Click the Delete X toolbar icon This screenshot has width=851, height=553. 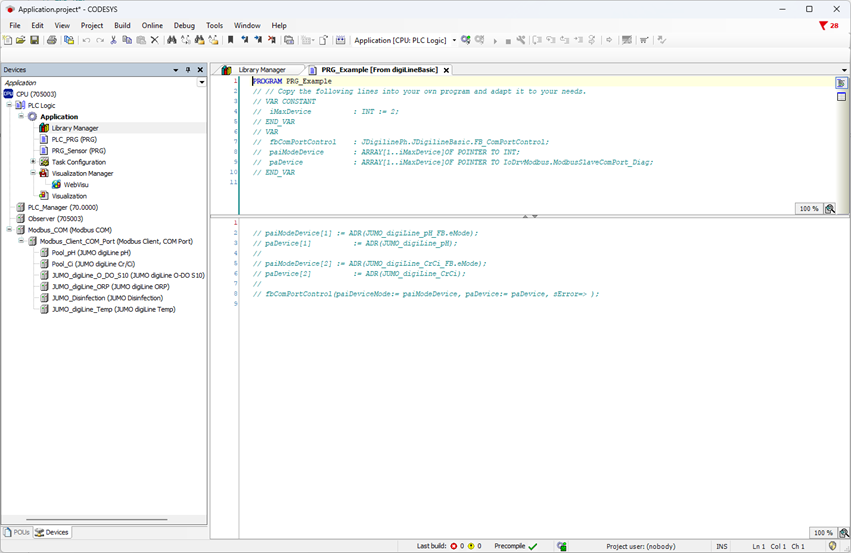(x=155, y=40)
